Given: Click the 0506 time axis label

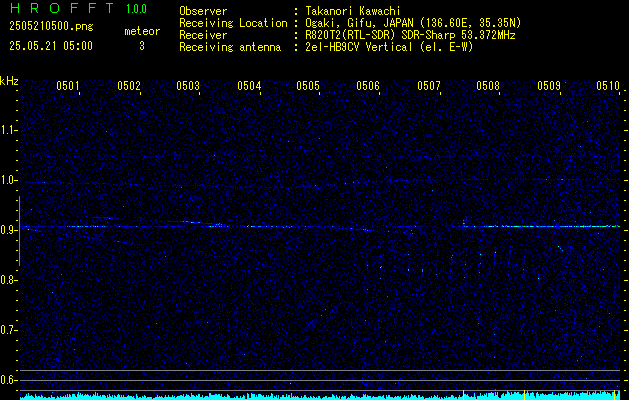Looking at the screenshot, I should [368, 85].
